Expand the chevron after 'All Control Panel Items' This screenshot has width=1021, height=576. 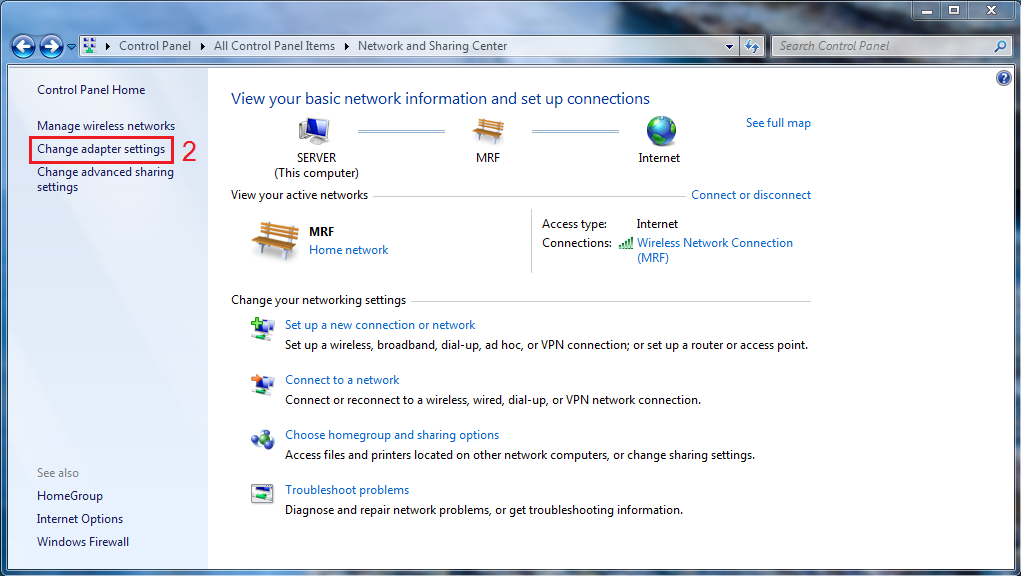coord(347,46)
